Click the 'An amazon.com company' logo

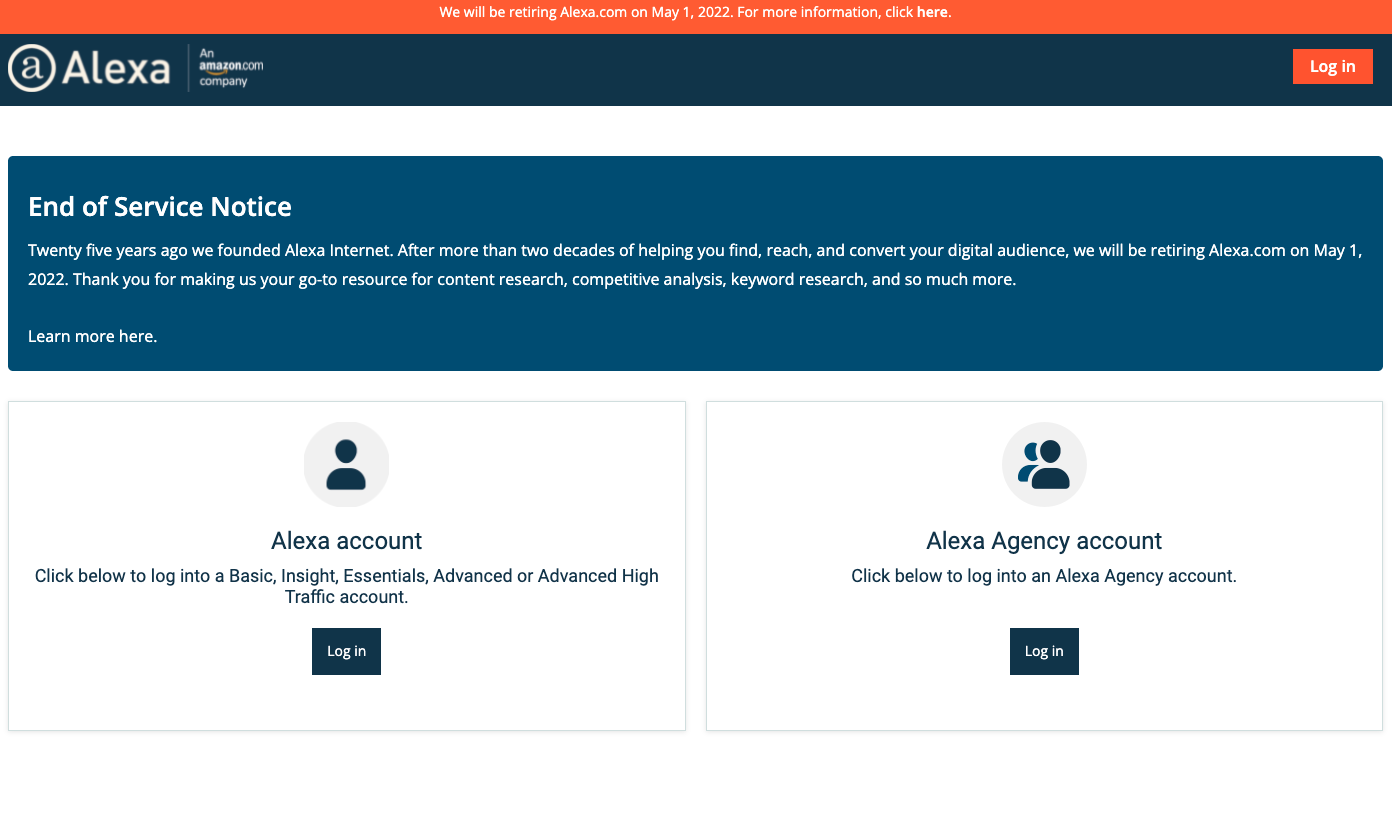click(x=231, y=68)
